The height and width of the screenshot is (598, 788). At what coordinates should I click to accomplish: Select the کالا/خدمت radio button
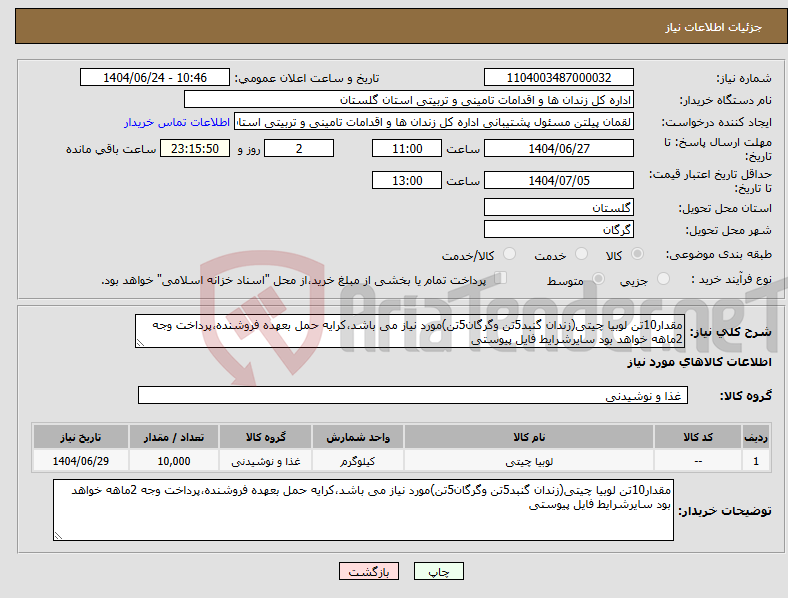click(x=510, y=254)
